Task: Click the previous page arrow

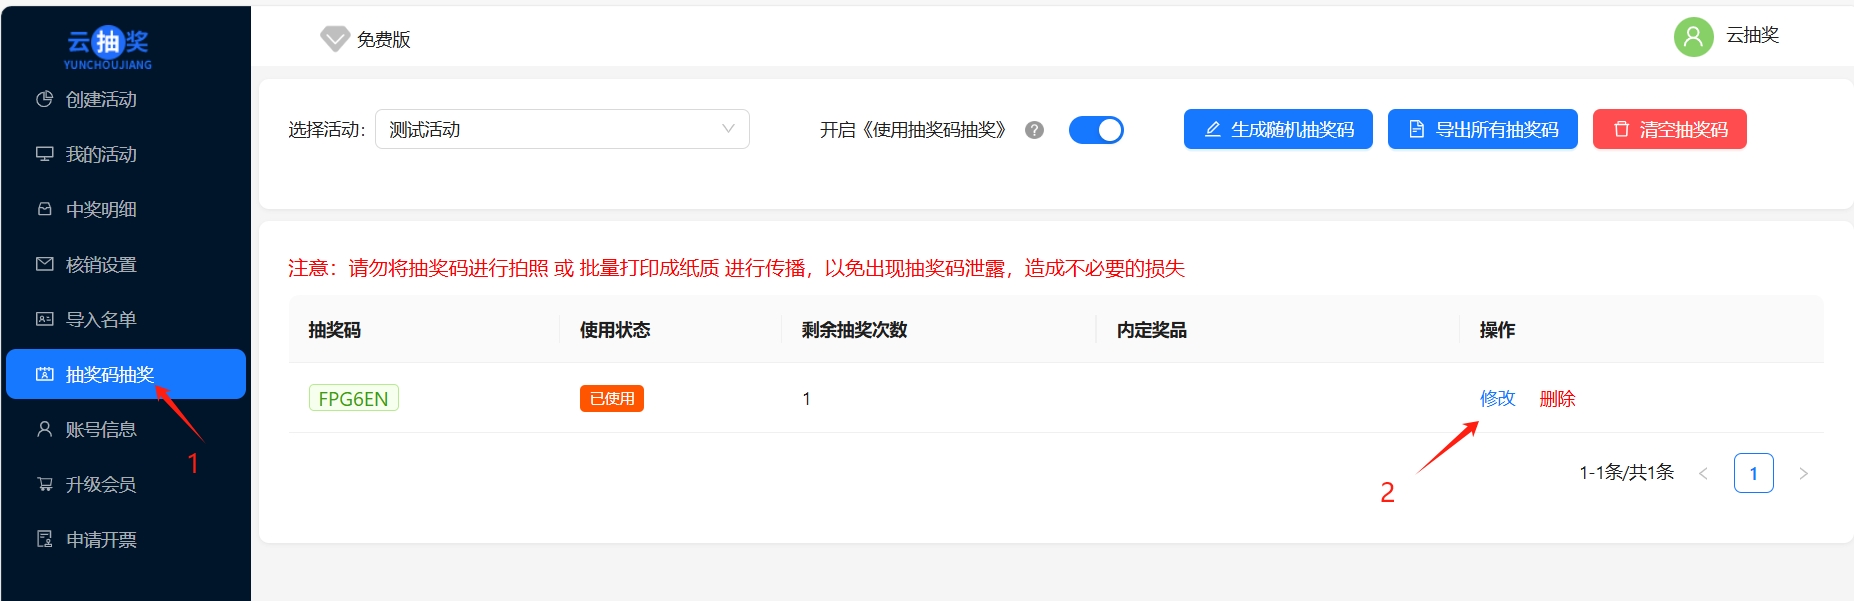Action: coord(1703,473)
